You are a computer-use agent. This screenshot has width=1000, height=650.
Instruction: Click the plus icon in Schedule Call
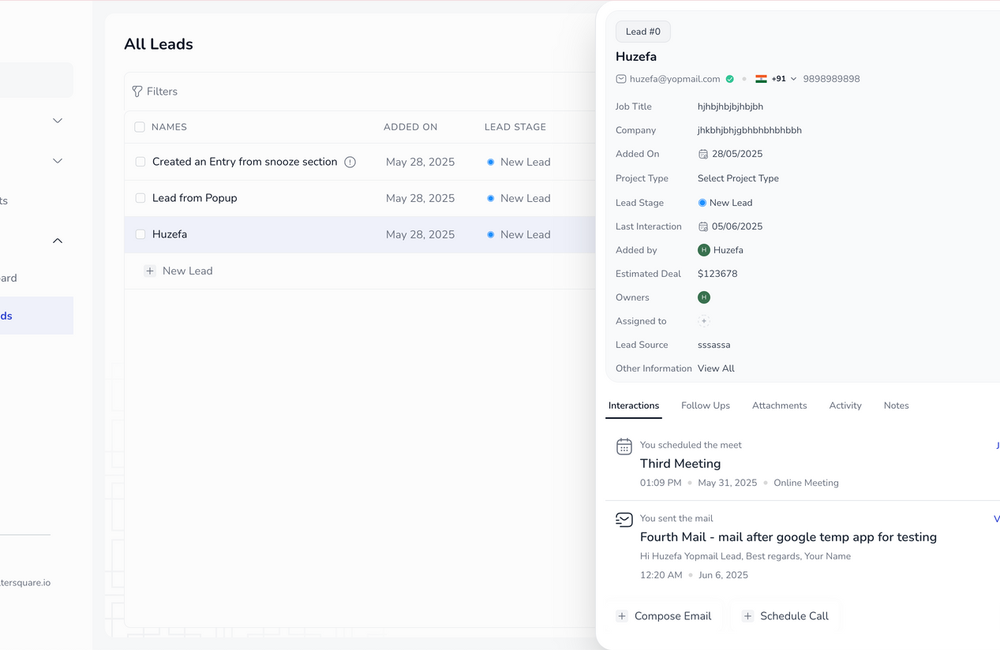pos(747,616)
